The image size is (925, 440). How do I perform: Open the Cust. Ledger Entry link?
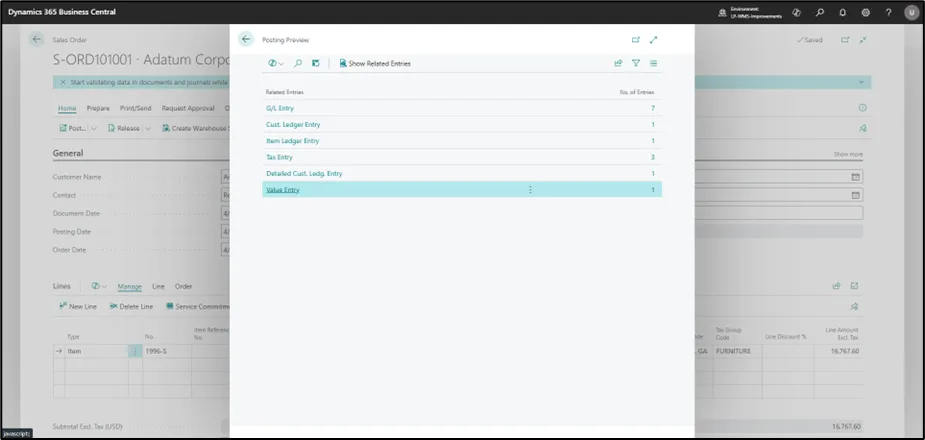[x=293, y=124]
